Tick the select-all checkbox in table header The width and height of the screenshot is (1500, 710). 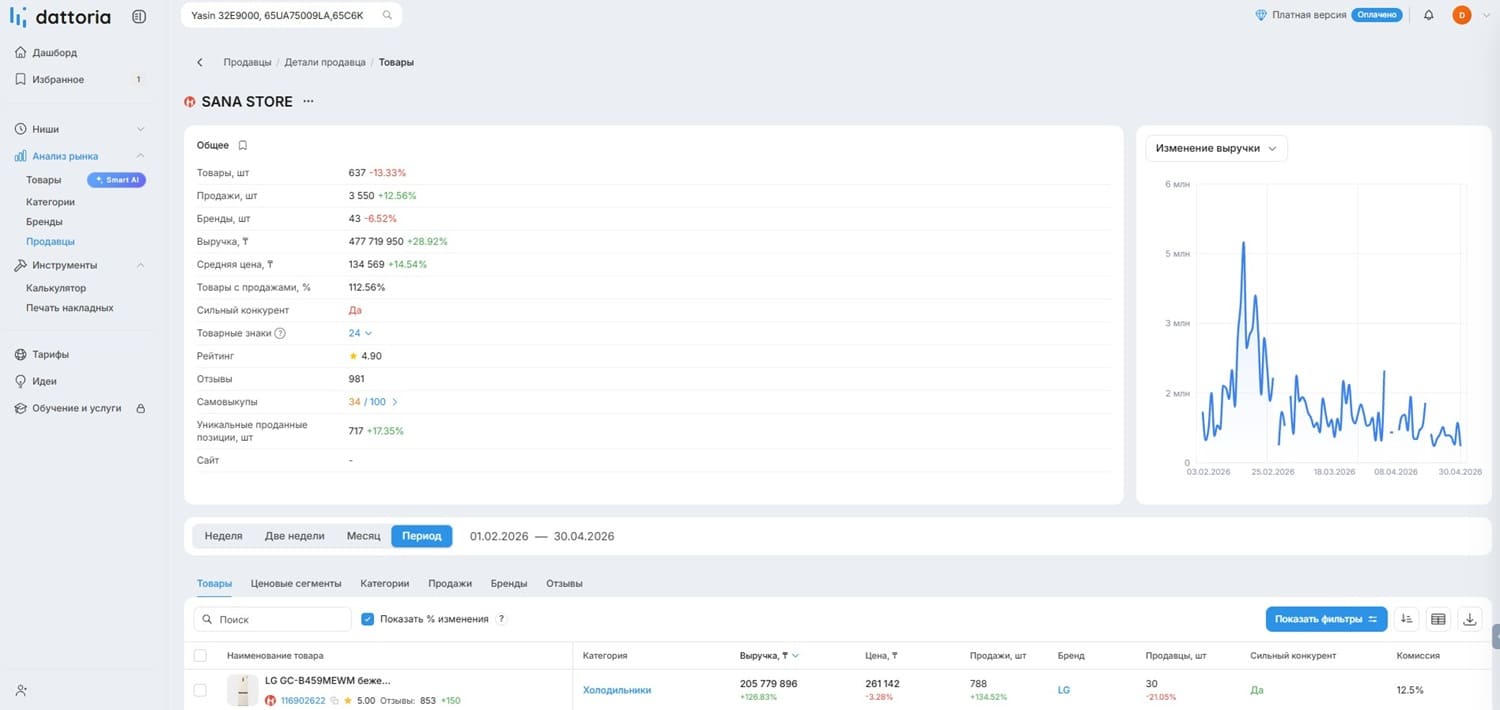click(200, 656)
